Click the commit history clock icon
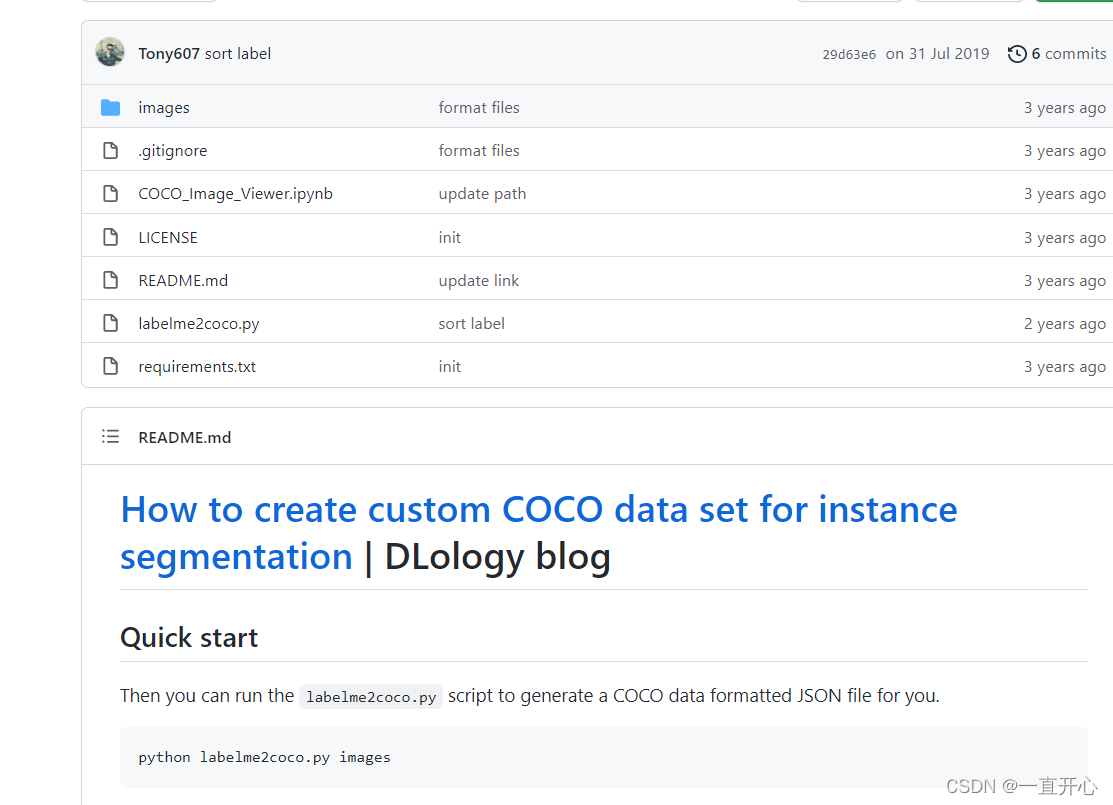The image size is (1113, 805). [x=1016, y=54]
